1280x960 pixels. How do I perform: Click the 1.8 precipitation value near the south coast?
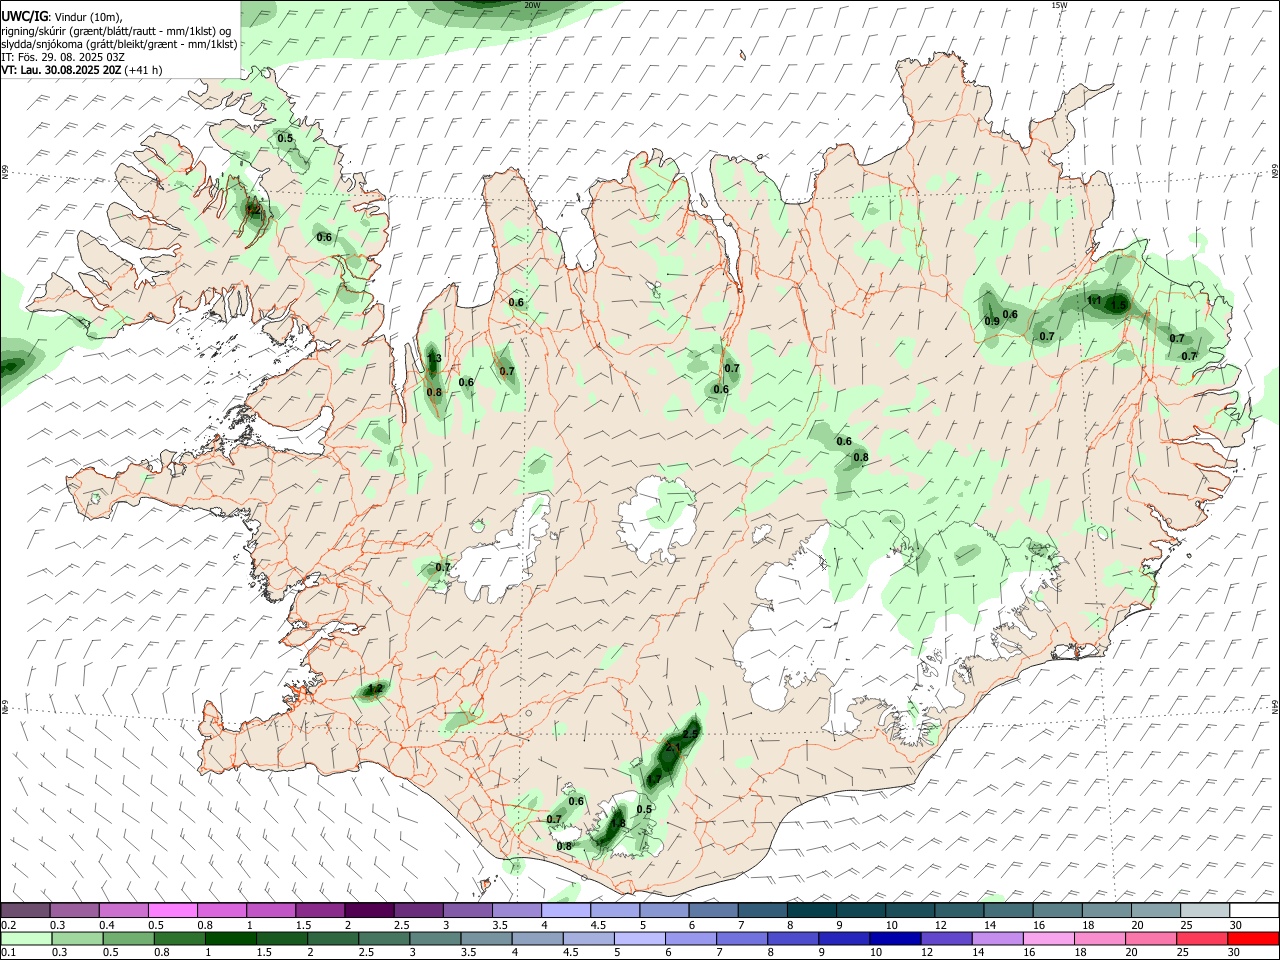617,824
